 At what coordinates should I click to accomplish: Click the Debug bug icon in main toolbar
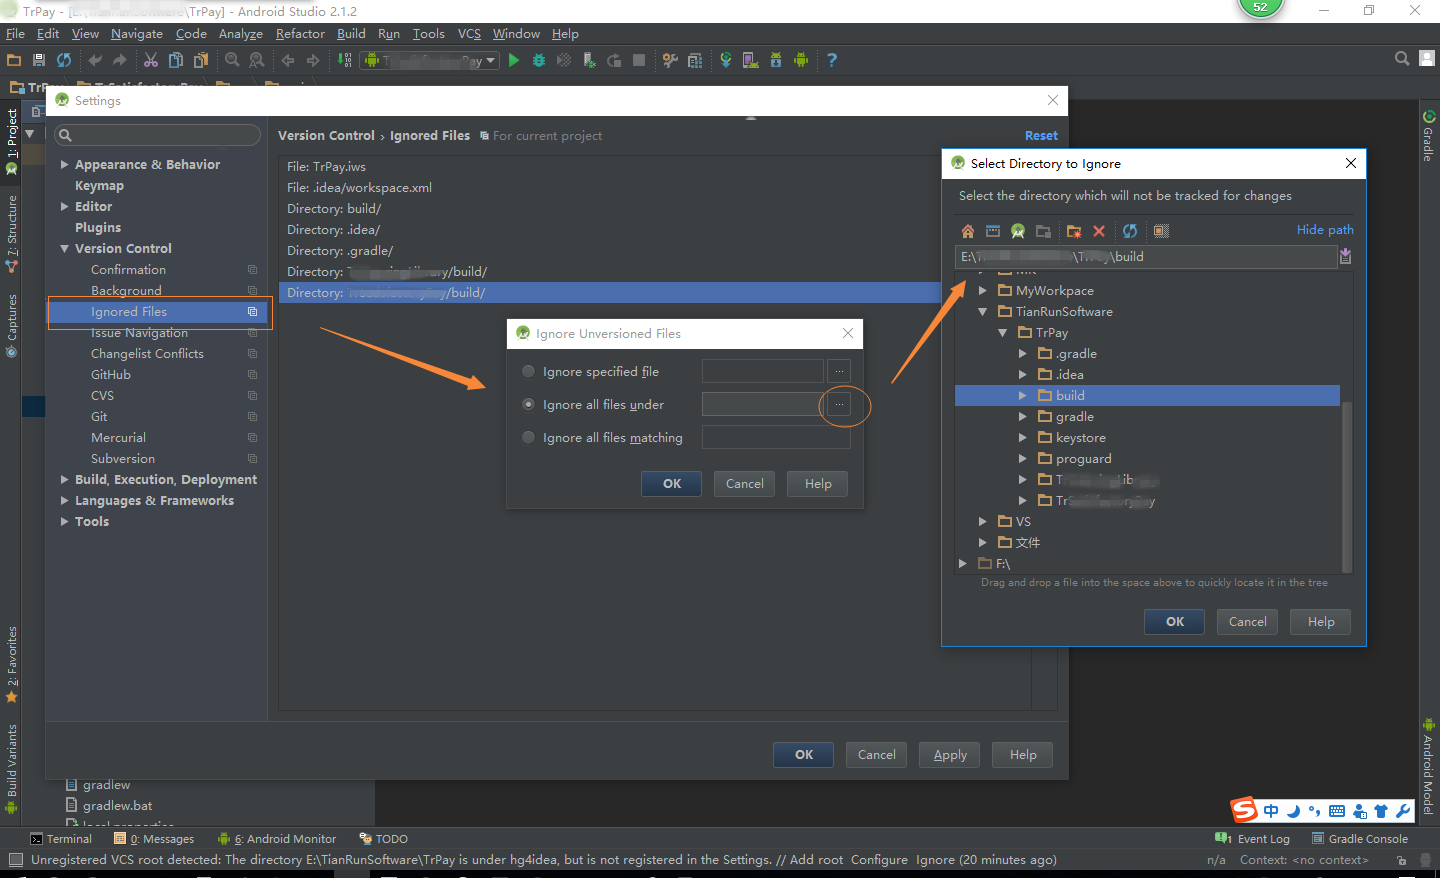tap(539, 60)
